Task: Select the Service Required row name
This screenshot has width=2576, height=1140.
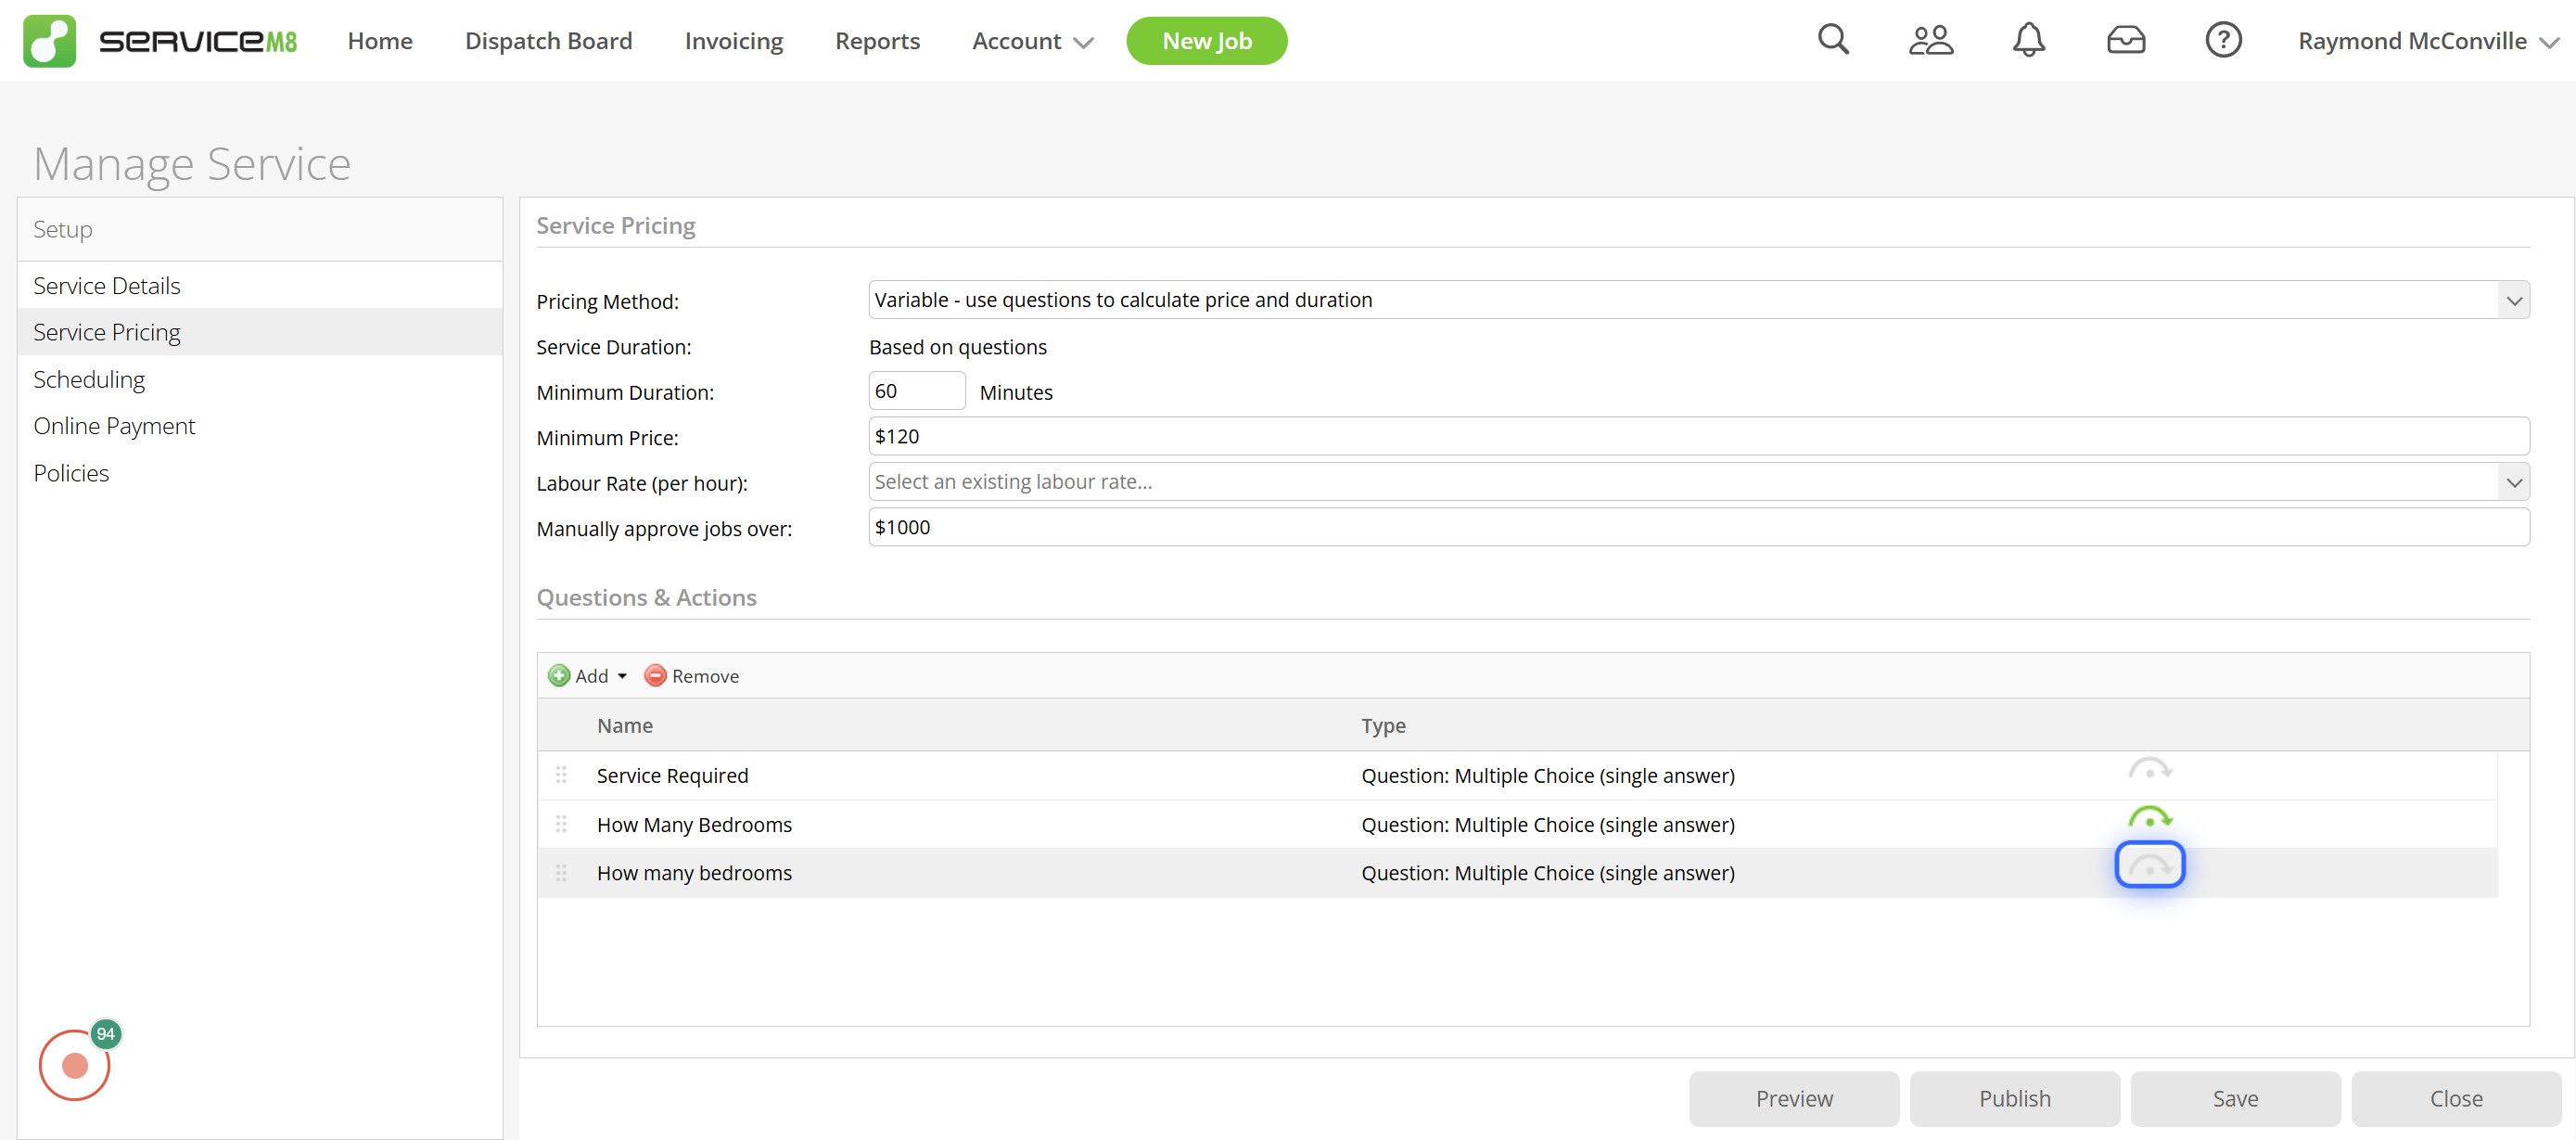Action: (672, 775)
